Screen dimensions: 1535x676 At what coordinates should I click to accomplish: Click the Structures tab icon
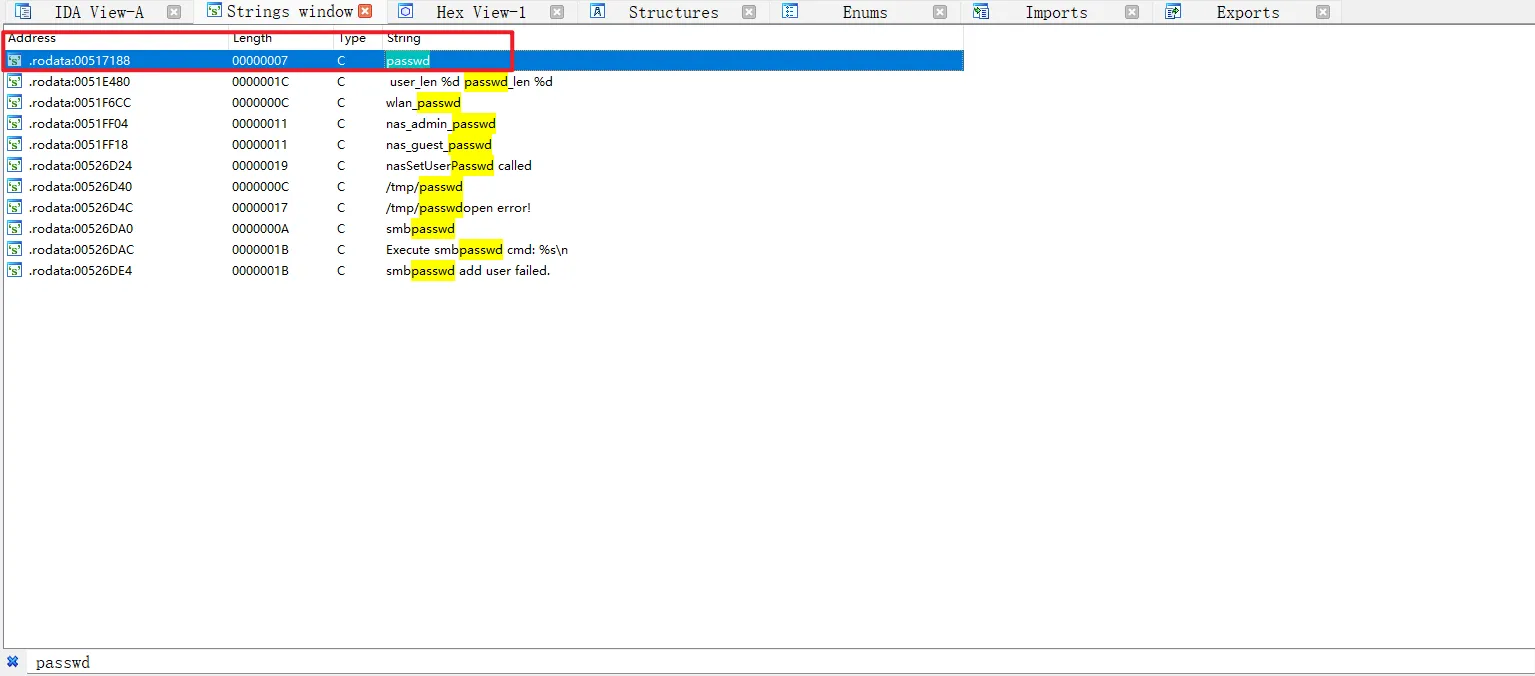click(598, 12)
